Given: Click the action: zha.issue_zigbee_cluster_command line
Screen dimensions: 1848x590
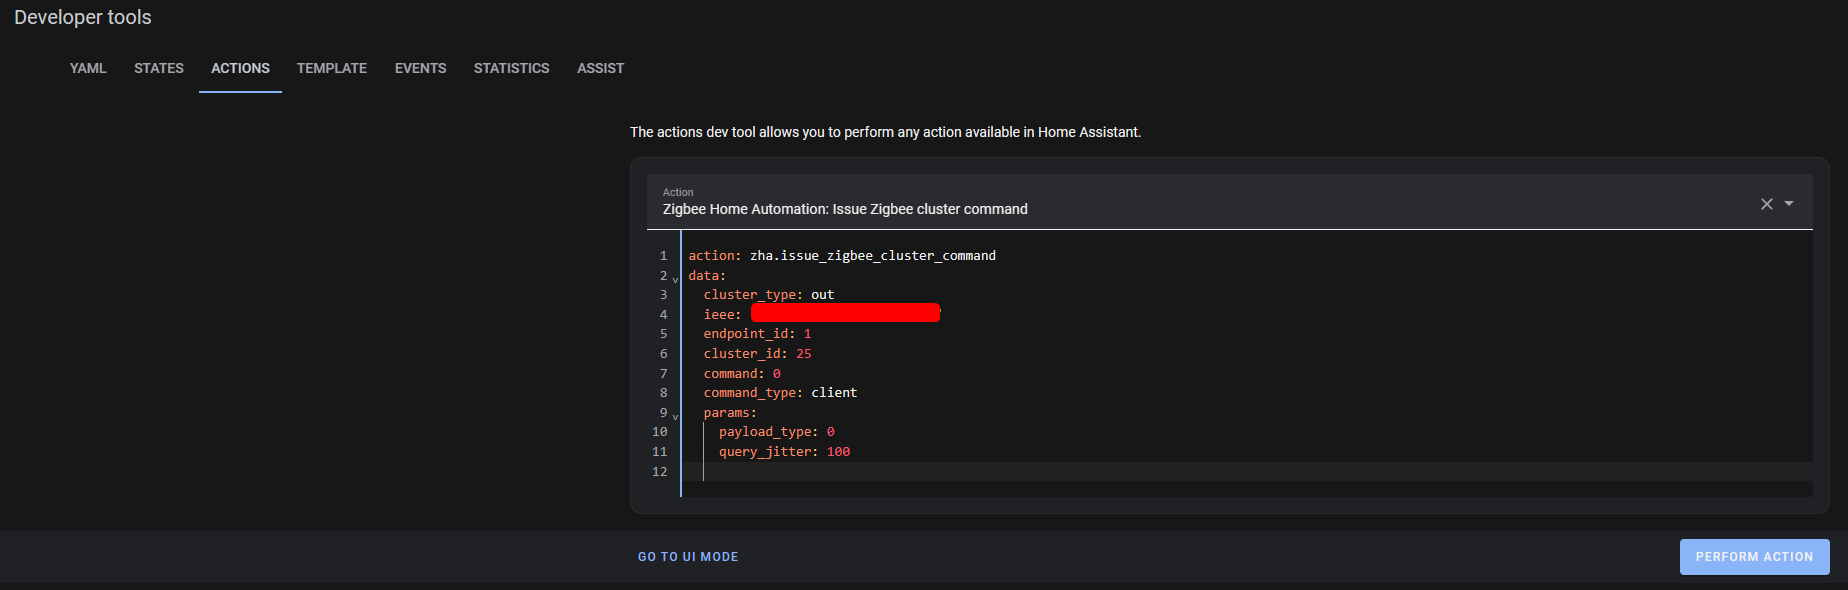Looking at the screenshot, I should pos(842,256).
